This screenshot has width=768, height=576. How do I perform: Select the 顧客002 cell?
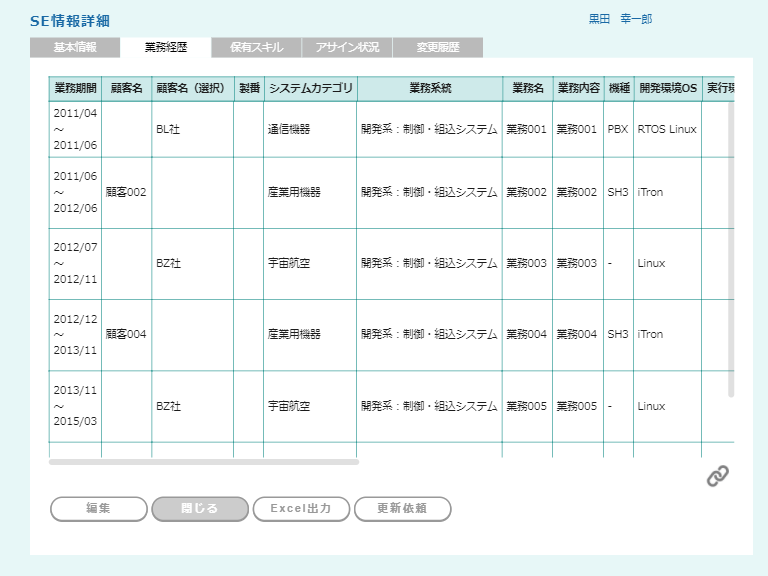[x=126, y=192]
